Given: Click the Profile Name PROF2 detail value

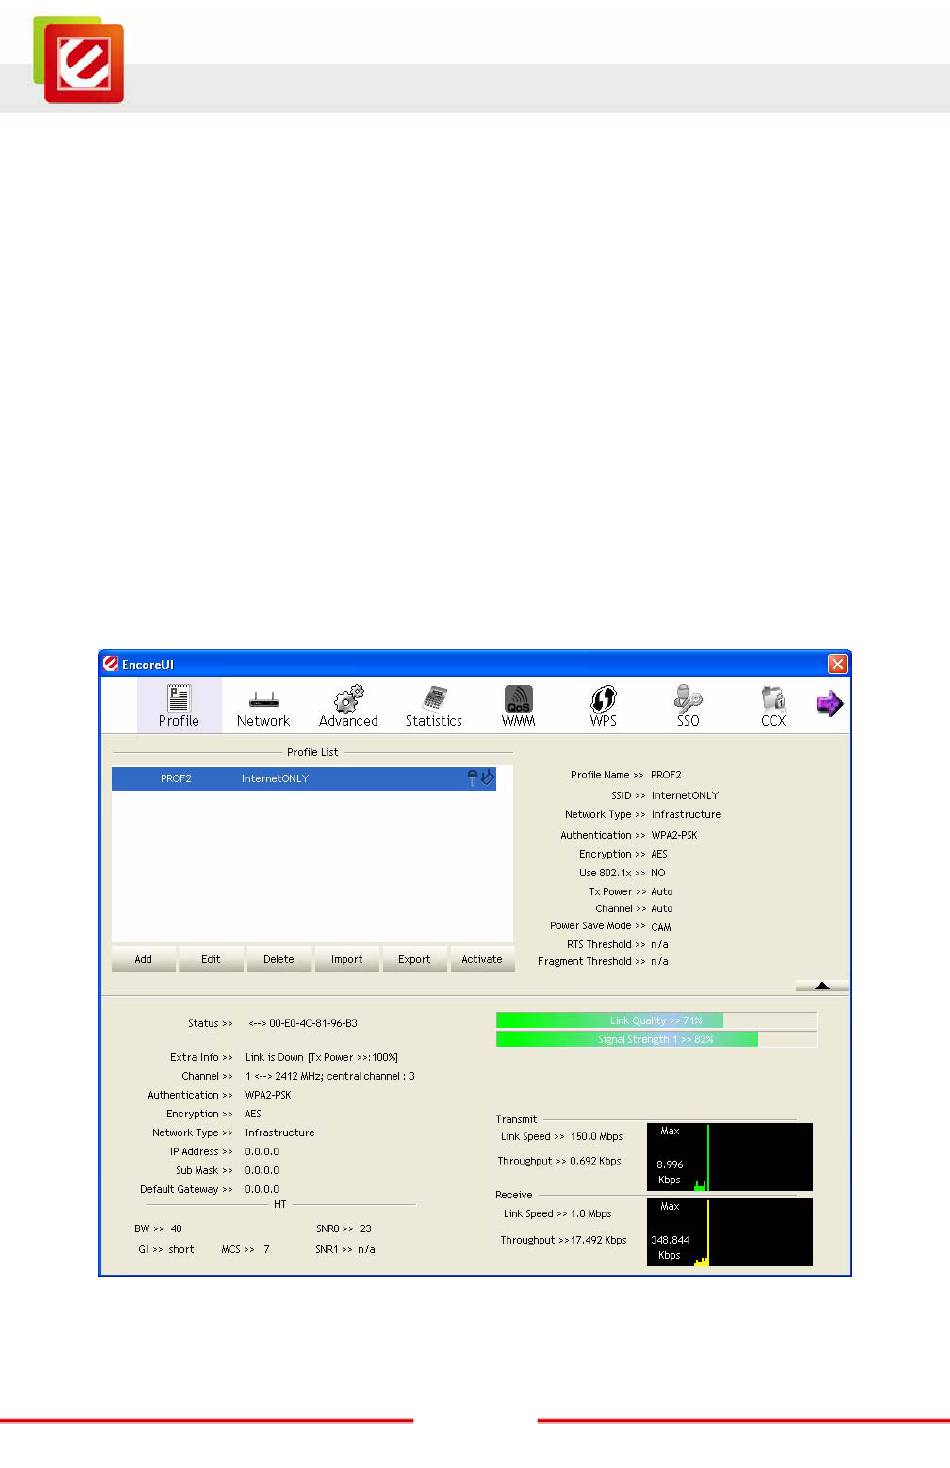Looking at the screenshot, I should 666,774.
